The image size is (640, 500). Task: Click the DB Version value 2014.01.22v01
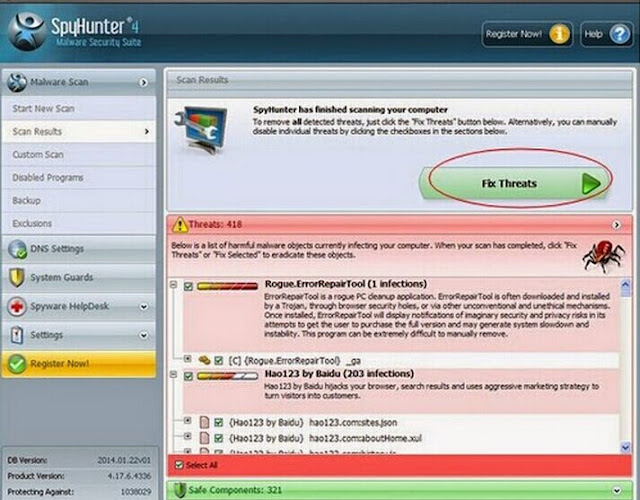coord(124,460)
